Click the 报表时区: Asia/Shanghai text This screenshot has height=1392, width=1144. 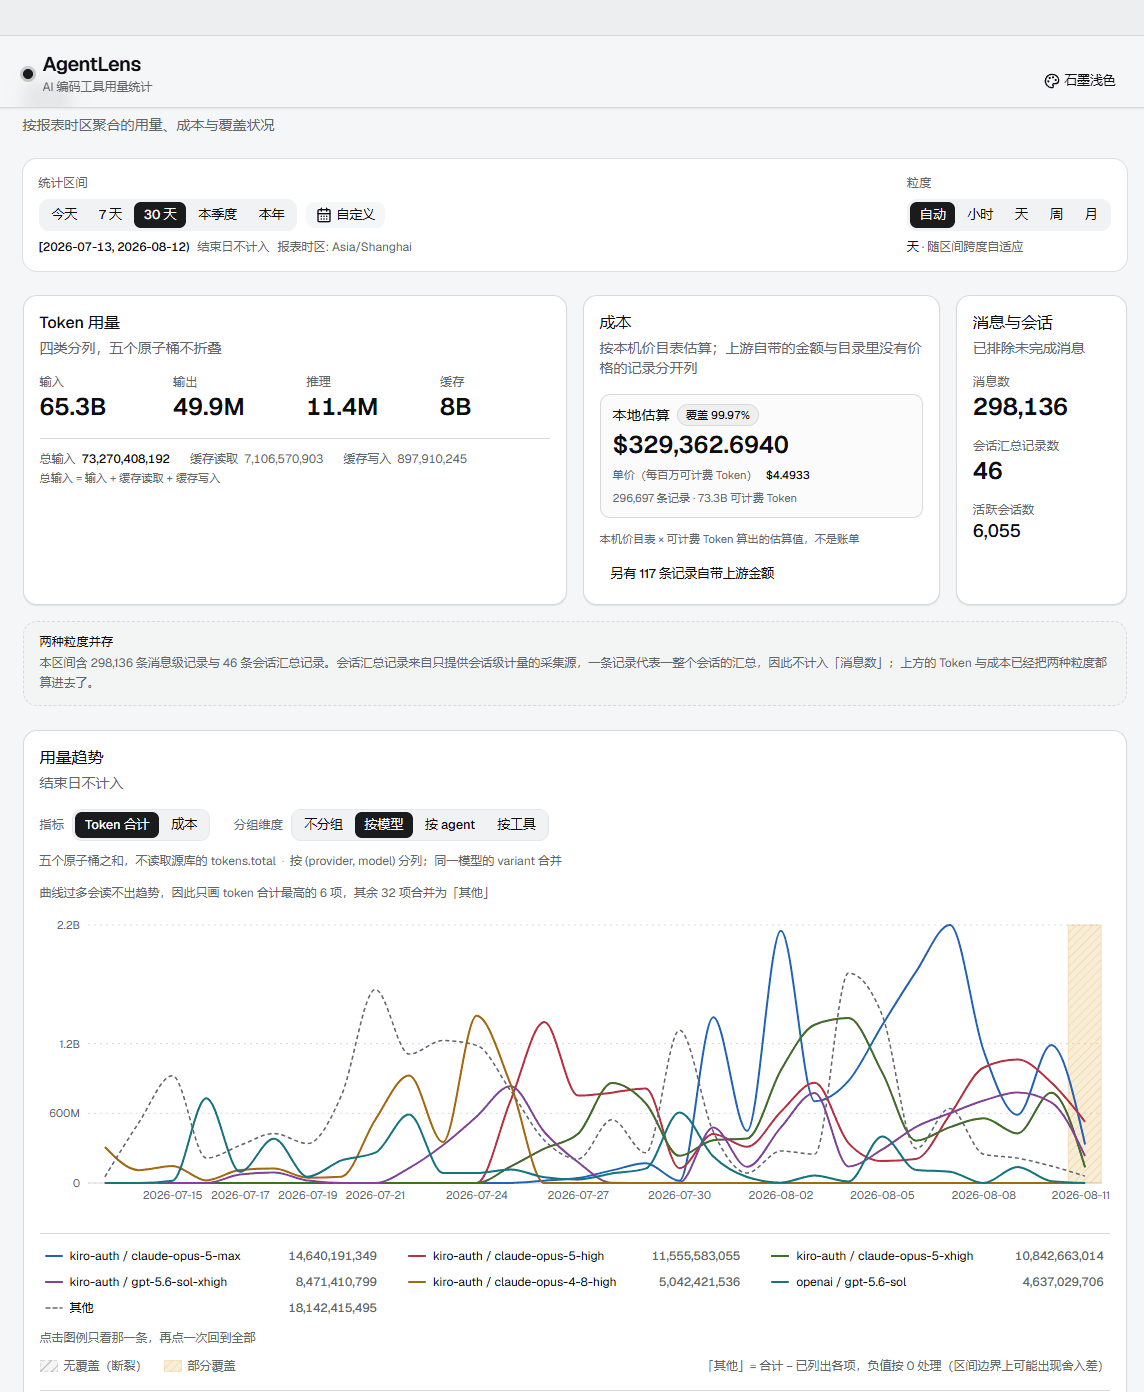coord(344,247)
